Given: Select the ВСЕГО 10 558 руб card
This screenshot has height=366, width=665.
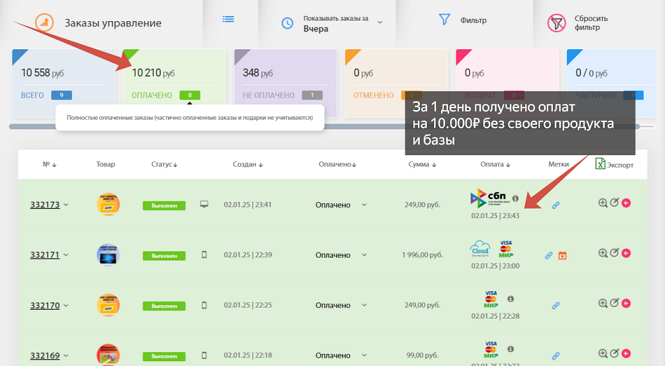Looking at the screenshot, I should tap(63, 83).
